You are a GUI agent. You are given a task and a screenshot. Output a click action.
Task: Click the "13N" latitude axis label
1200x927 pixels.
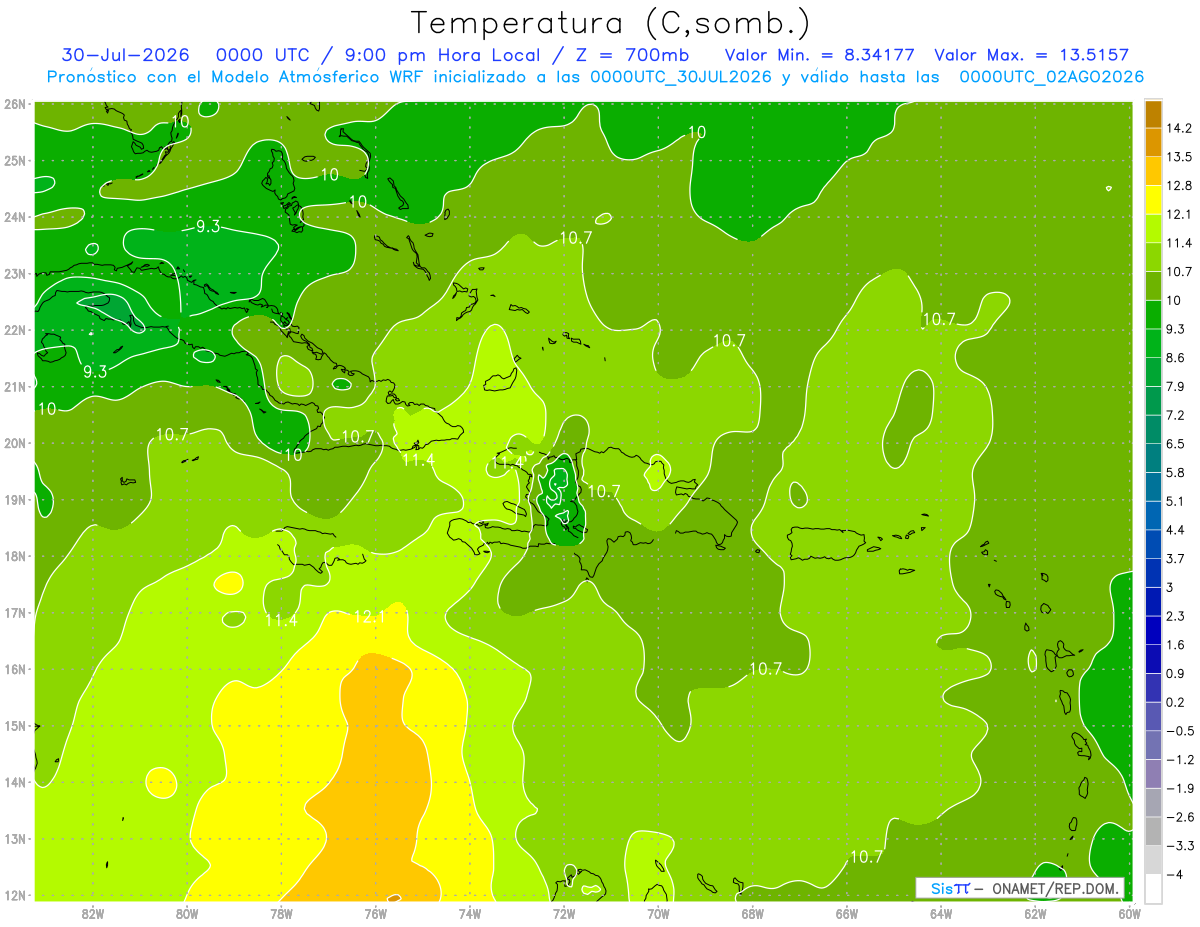[x=15, y=838]
